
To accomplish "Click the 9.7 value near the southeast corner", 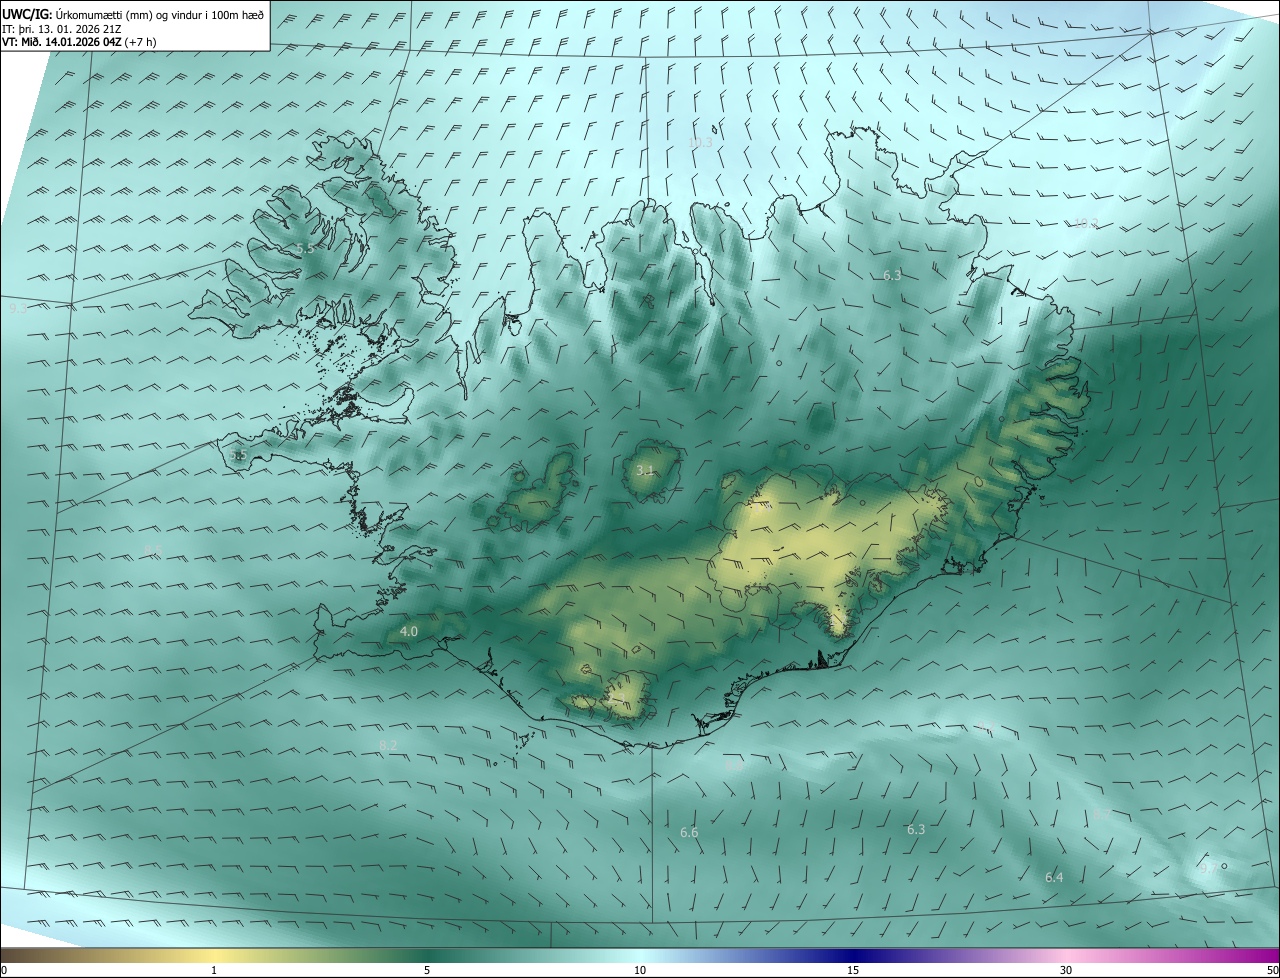I will (1208, 869).
